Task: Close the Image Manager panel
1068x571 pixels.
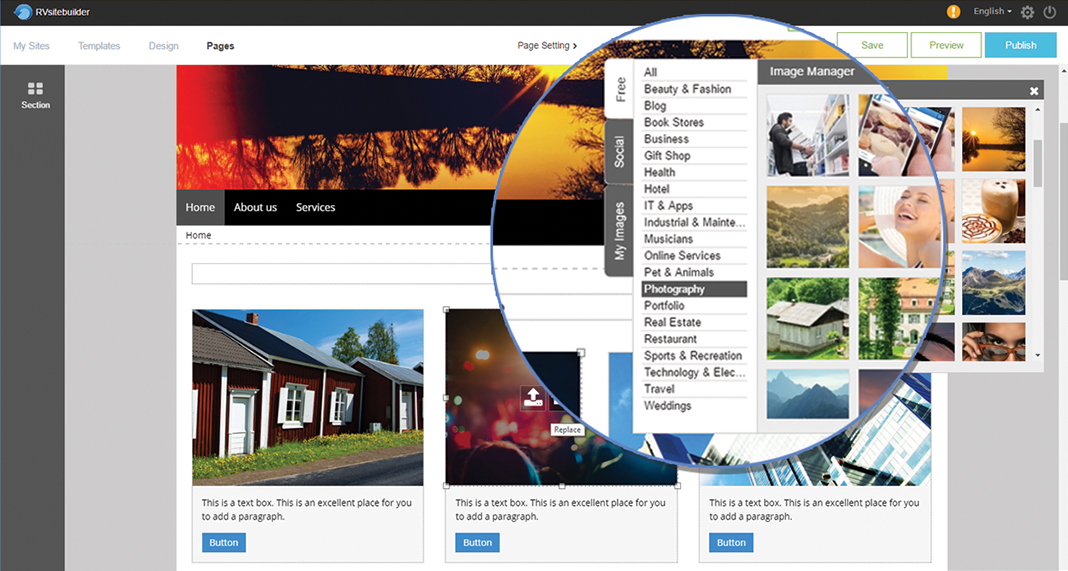Action: (x=1034, y=91)
